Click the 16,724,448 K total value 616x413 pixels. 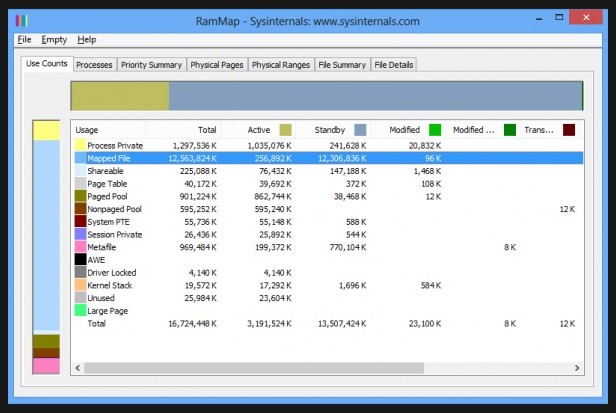(x=192, y=323)
